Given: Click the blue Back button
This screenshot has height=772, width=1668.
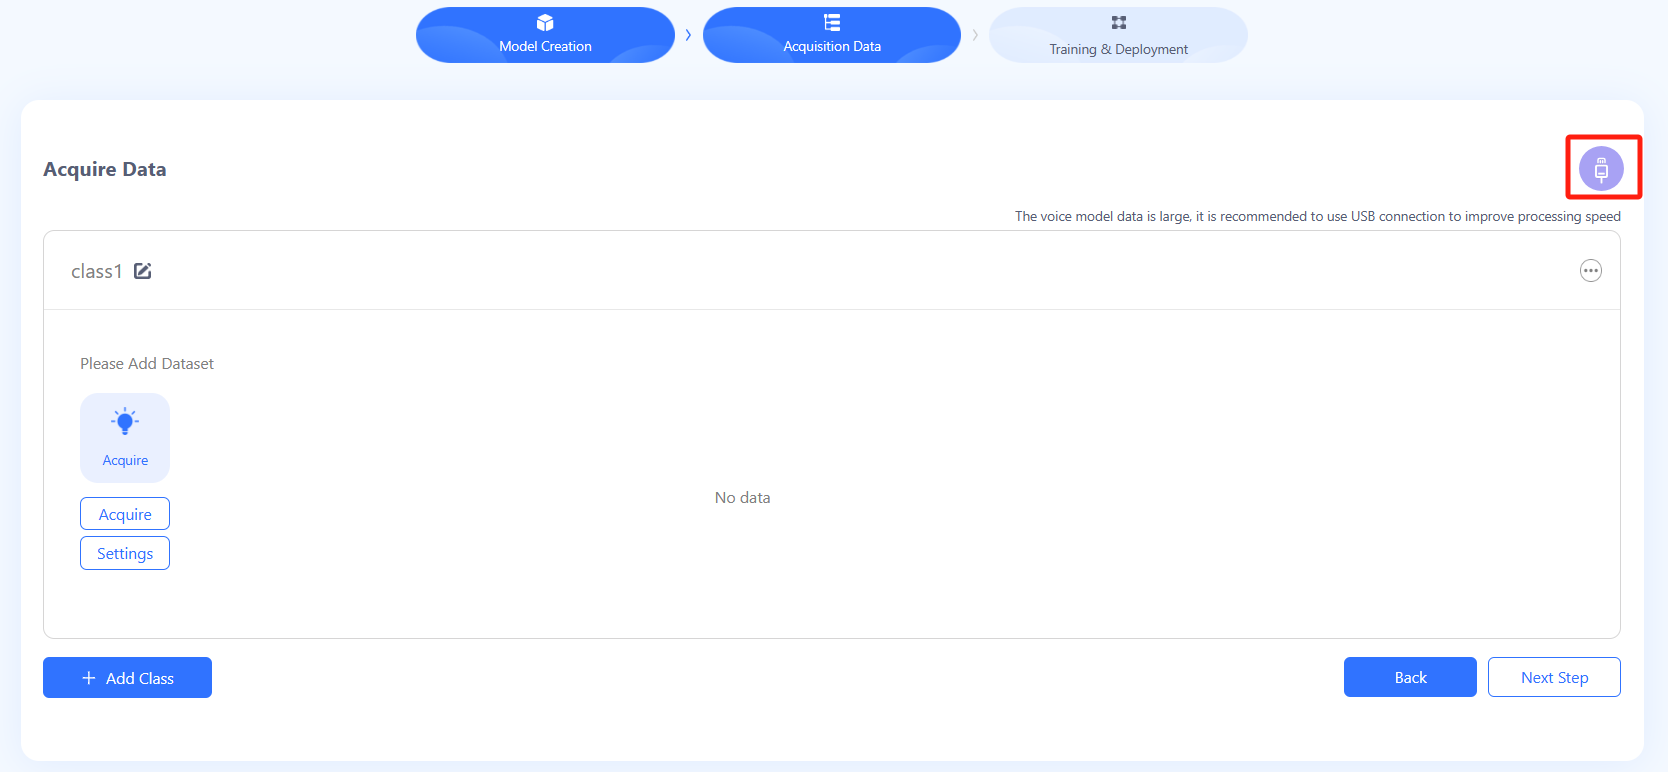Looking at the screenshot, I should click(1410, 677).
